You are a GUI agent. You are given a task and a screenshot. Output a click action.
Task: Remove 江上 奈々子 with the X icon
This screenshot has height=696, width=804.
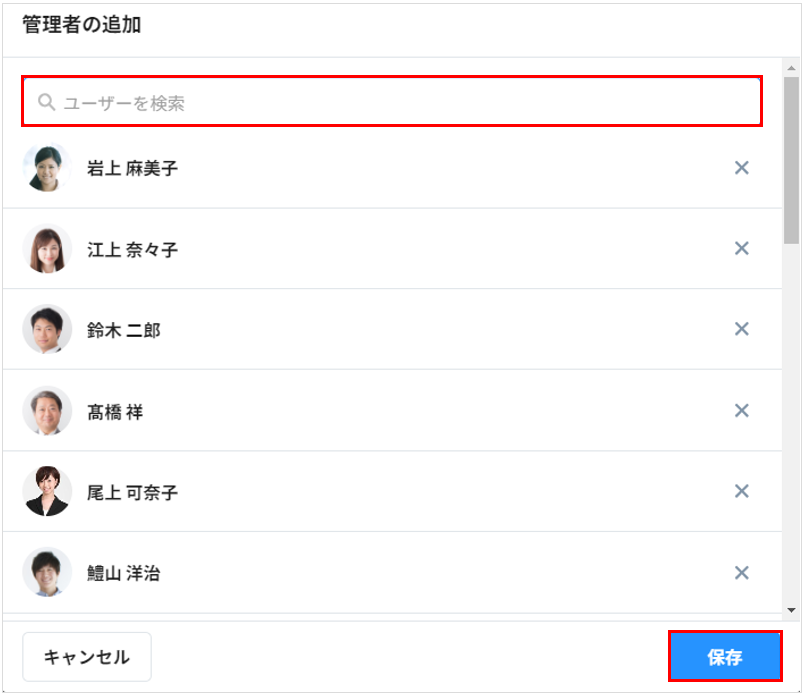pos(742,249)
